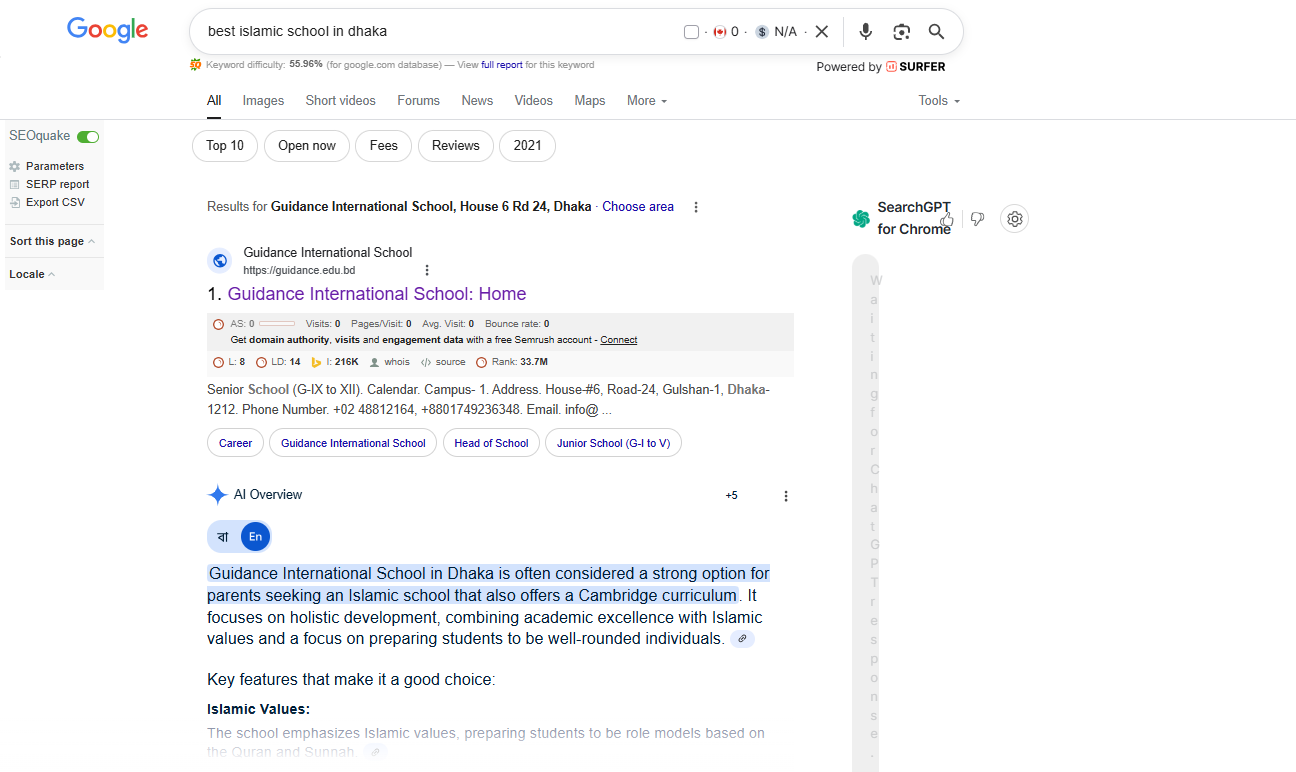The image size is (1296, 772).
Task: Tick the Surfer checkbox in search bar
Action: click(x=691, y=32)
